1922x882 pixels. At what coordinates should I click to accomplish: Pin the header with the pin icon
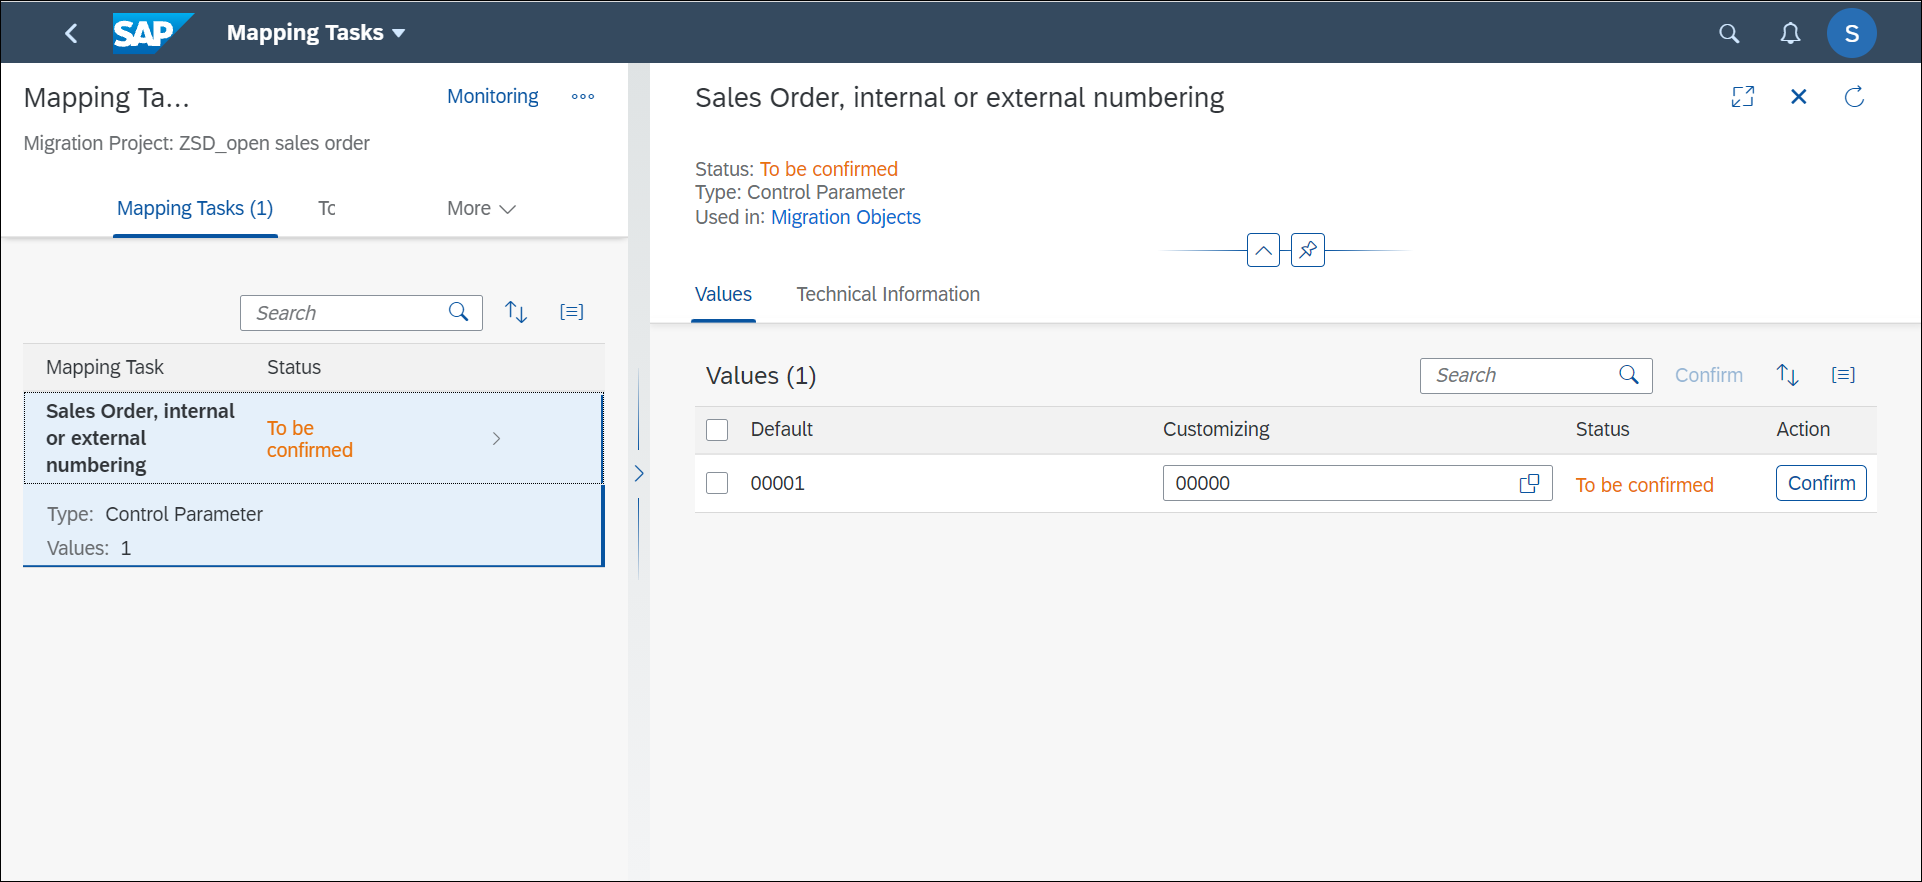point(1308,250)
